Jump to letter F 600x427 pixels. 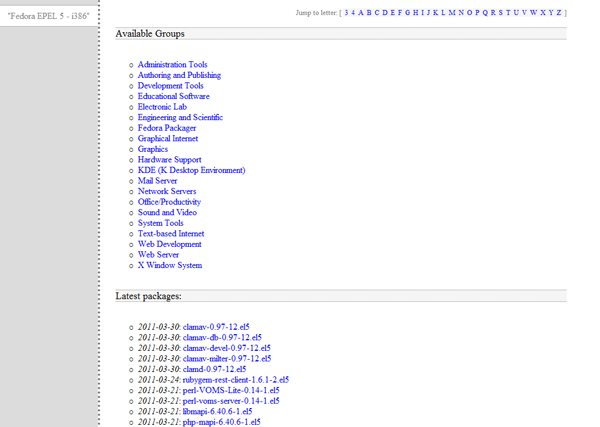(x=400, y=13)
